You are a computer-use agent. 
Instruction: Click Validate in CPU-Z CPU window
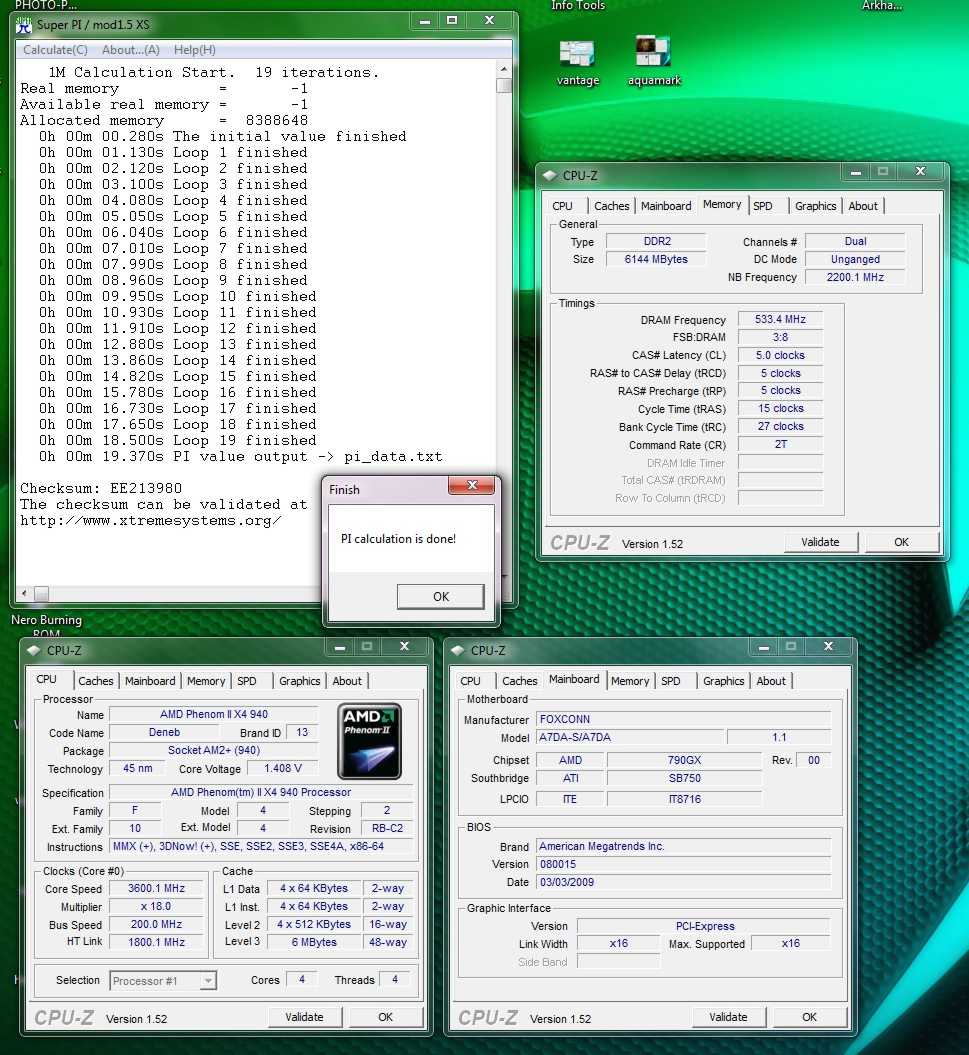coord(304,1017)
